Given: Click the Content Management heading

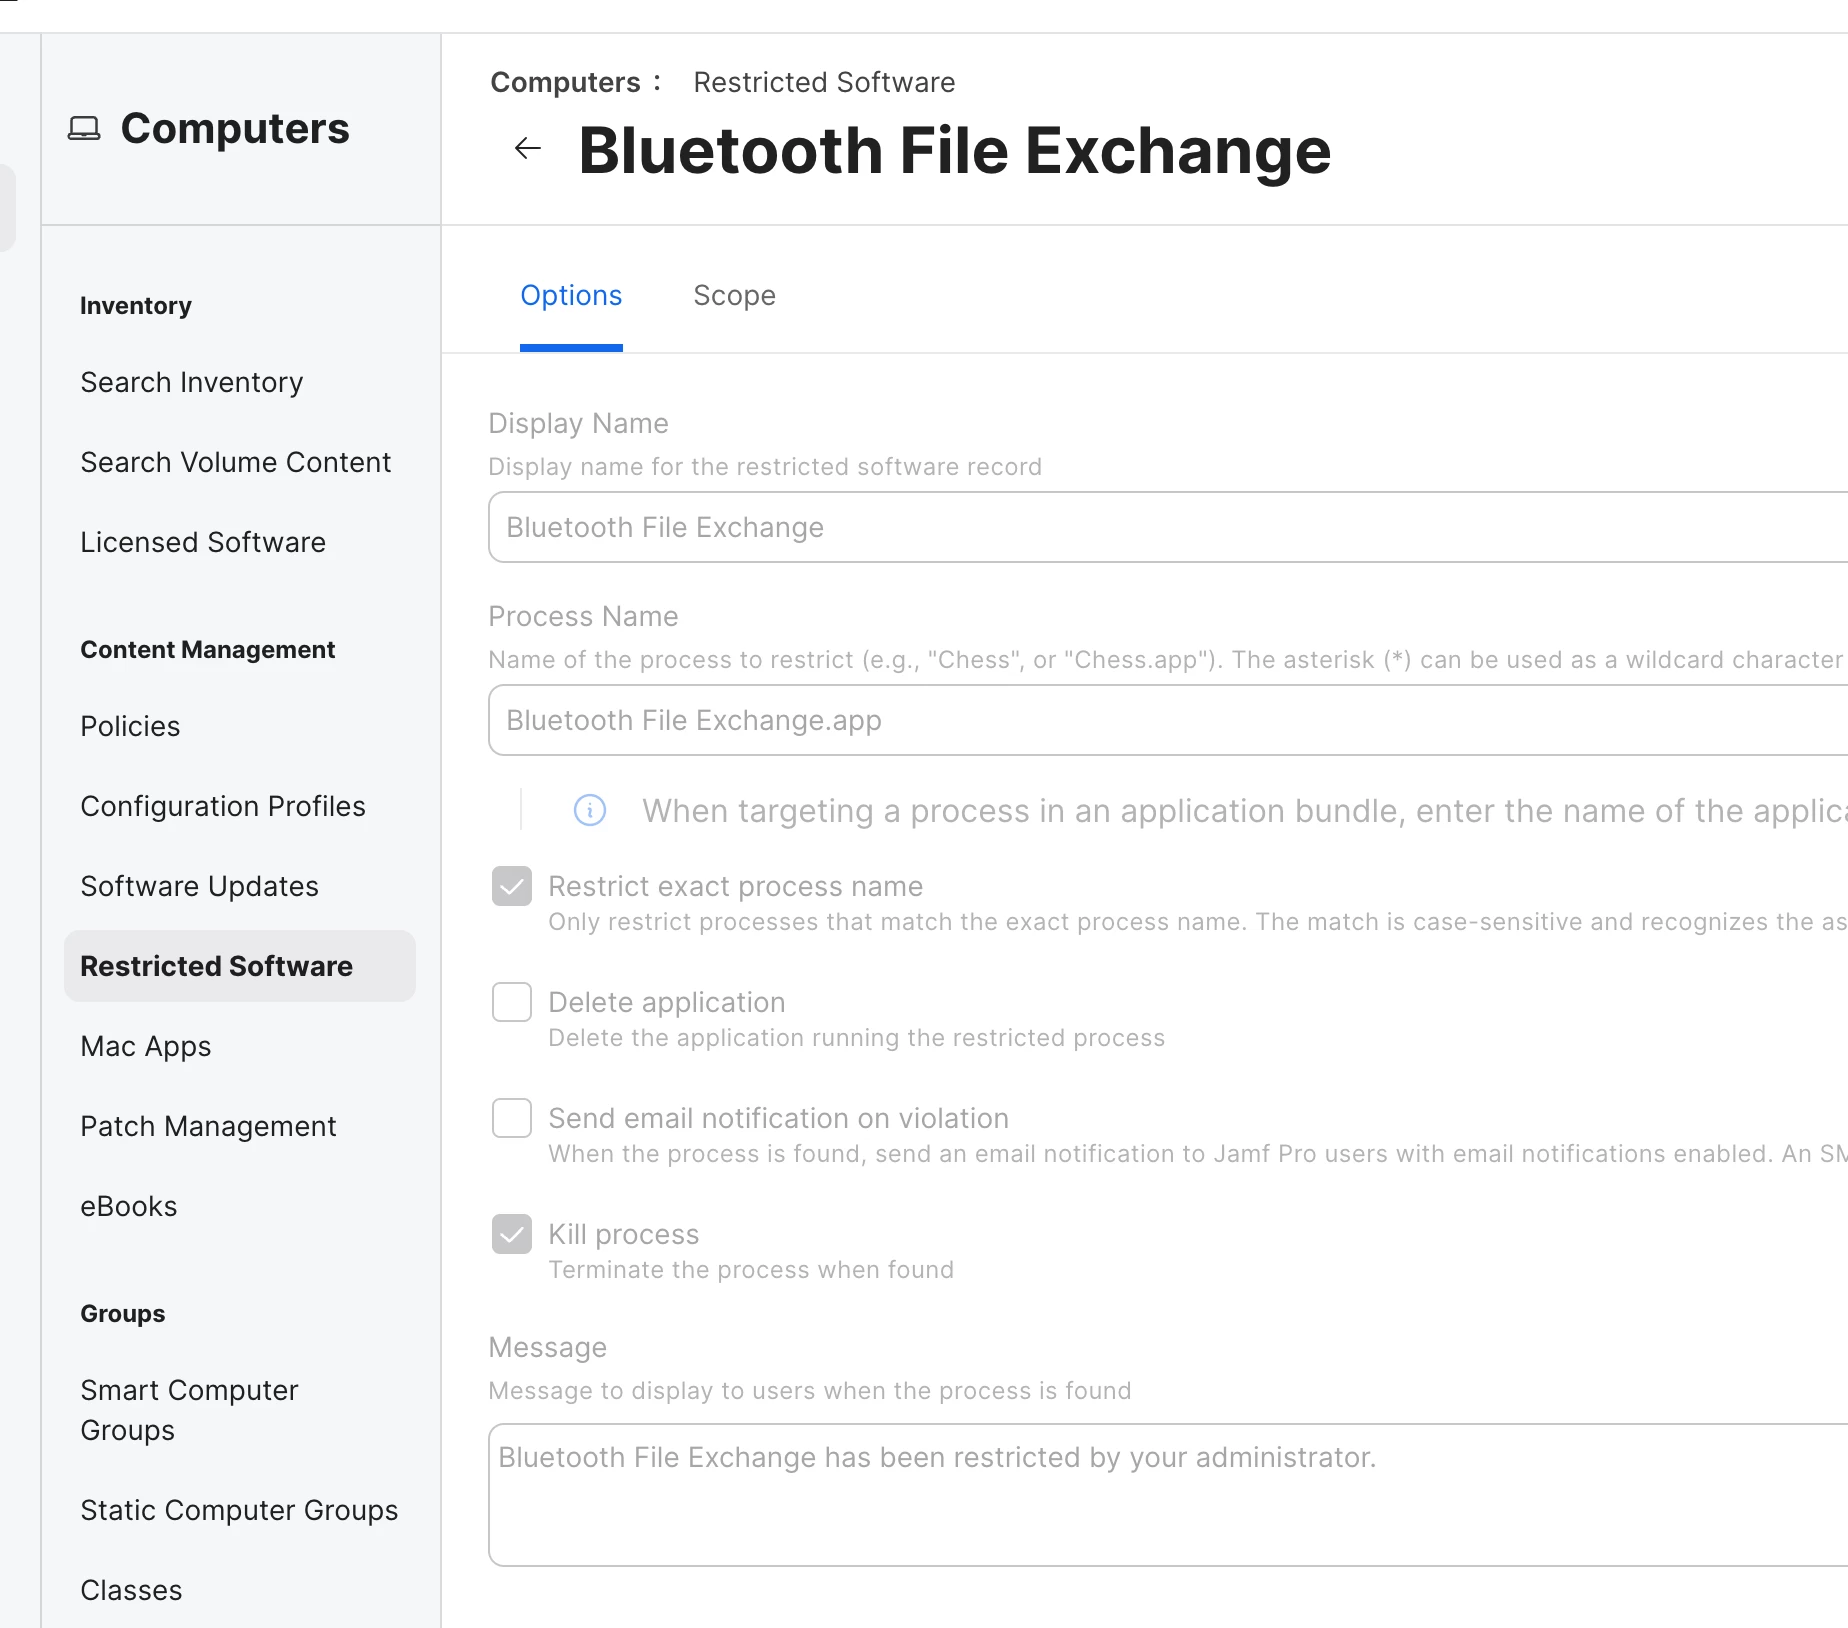Looking at the screenshot, I should tap(208, 650).
